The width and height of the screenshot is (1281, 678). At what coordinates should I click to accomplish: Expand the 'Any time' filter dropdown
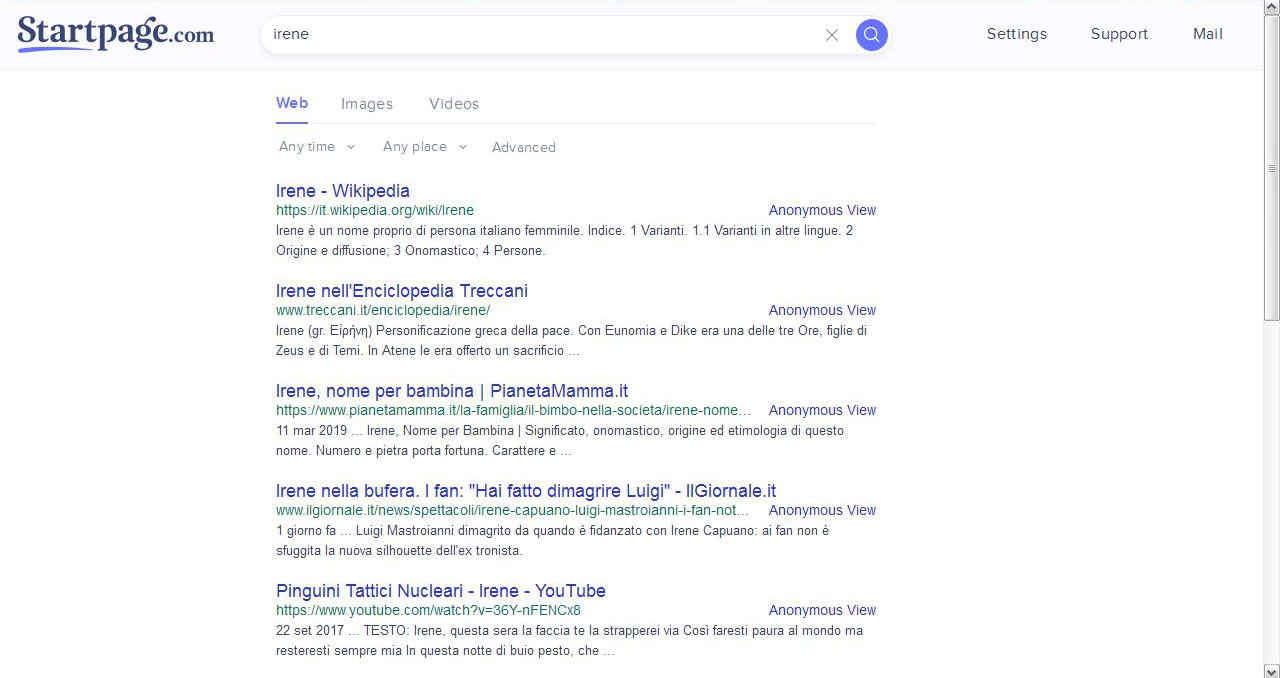click(x=317, y=147)
